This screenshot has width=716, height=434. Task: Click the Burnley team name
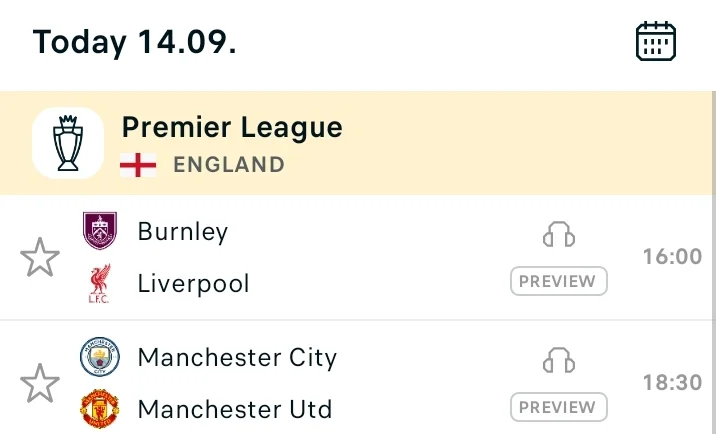[183, 232]
